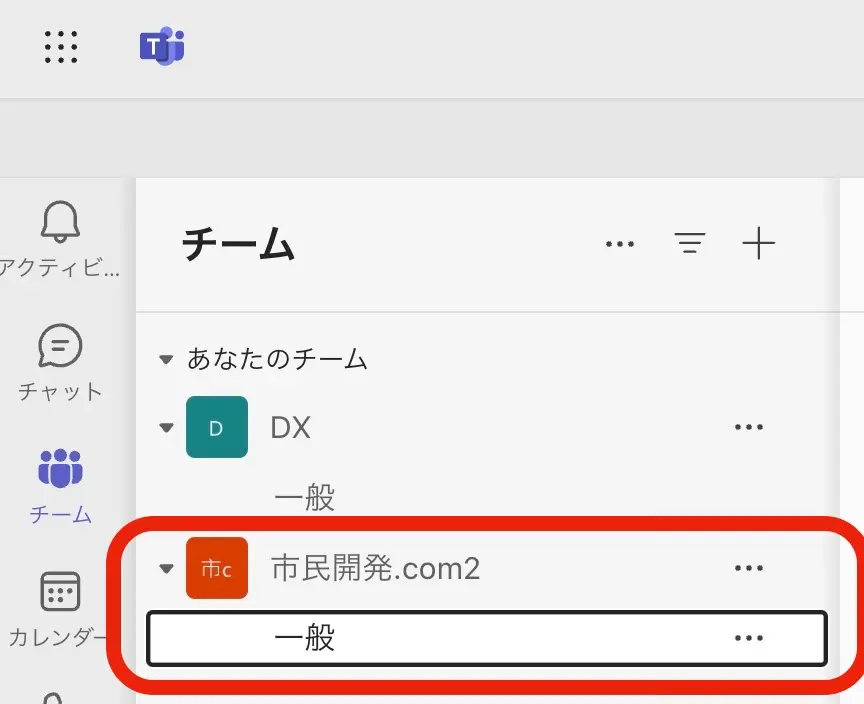Open the 一般 channel under DX
Screen dimensions: 864x704
(x=305, y=497)
